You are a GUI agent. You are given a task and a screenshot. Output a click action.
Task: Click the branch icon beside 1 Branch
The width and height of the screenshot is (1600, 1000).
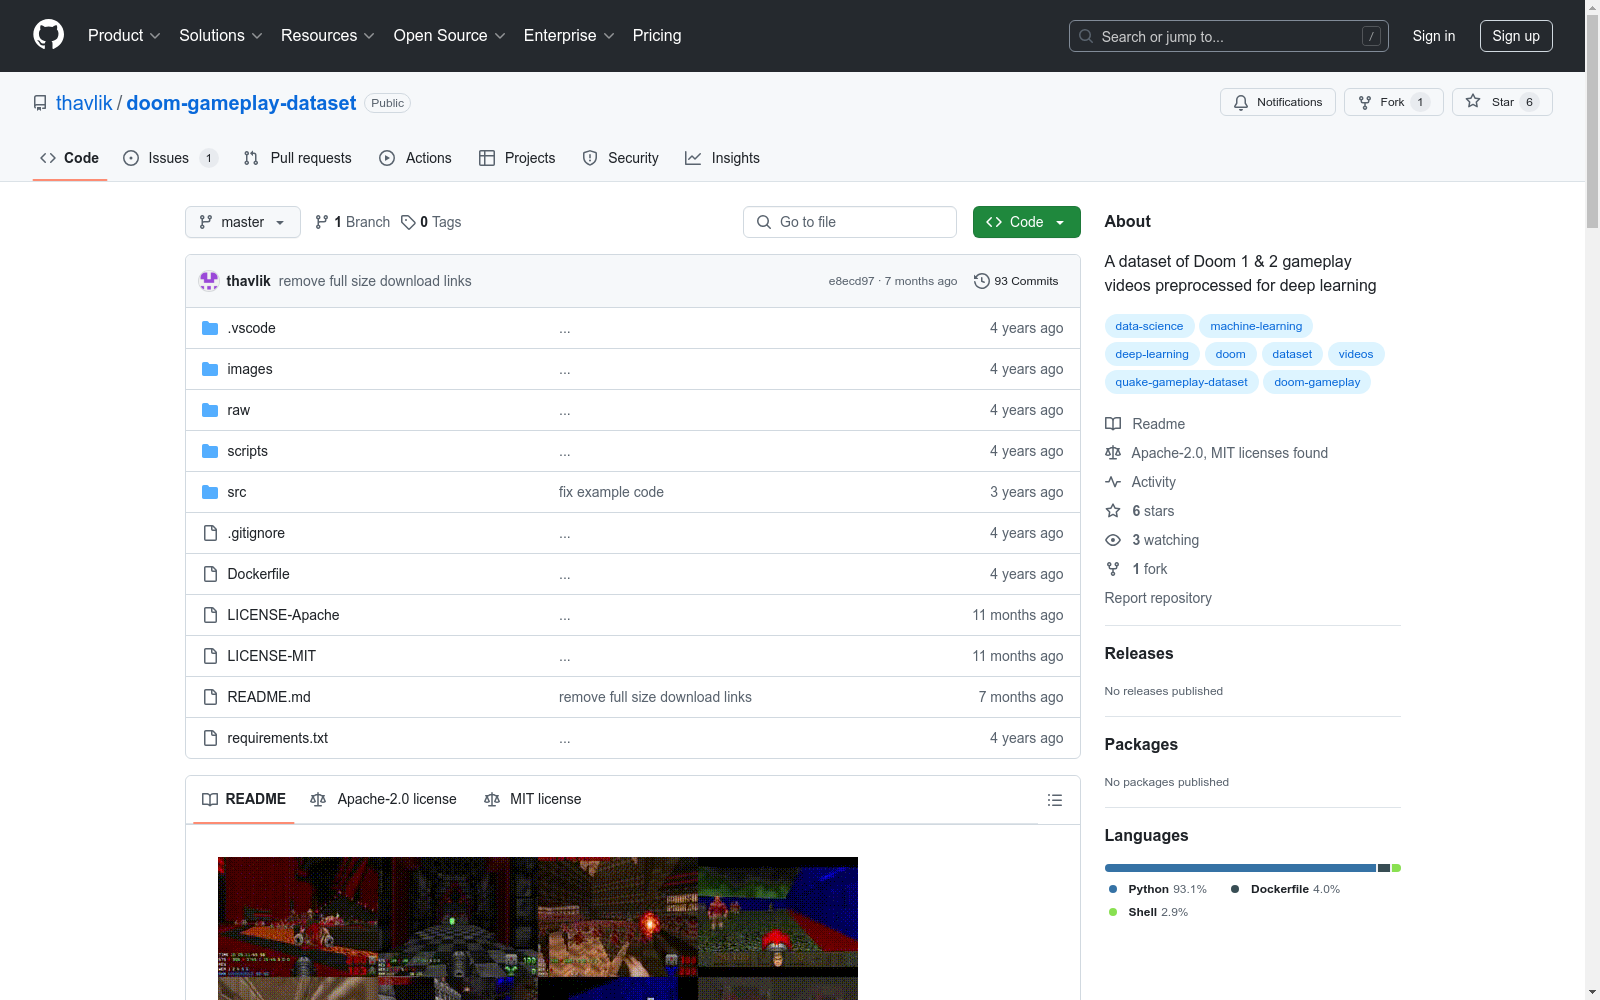322,222
